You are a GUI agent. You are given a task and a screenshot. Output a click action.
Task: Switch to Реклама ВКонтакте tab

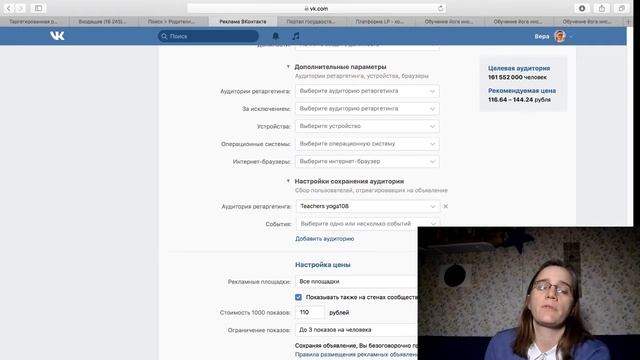pyautogui.click(x=242, y=21)
